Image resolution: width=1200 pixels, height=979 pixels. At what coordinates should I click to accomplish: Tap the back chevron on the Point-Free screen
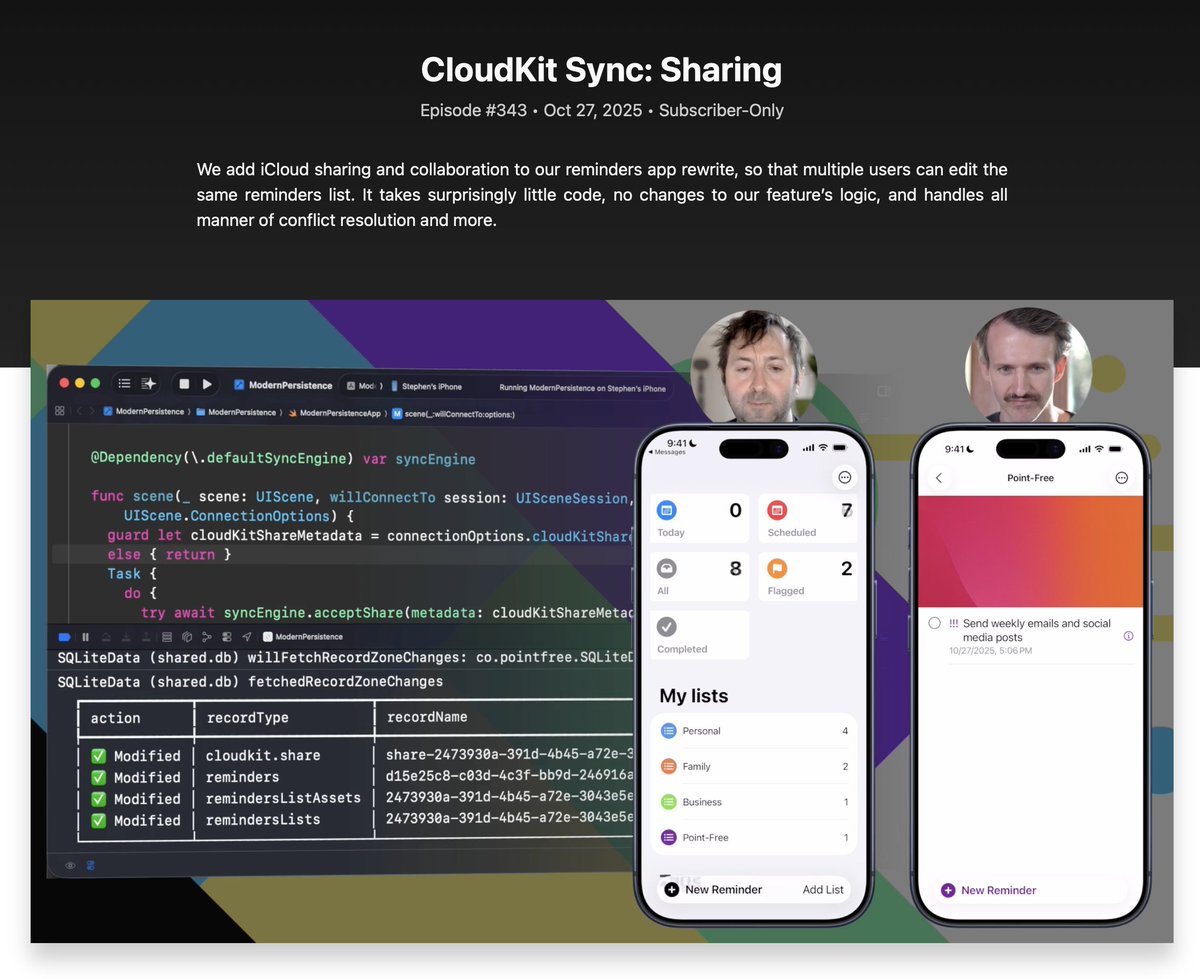pos(938,478)
